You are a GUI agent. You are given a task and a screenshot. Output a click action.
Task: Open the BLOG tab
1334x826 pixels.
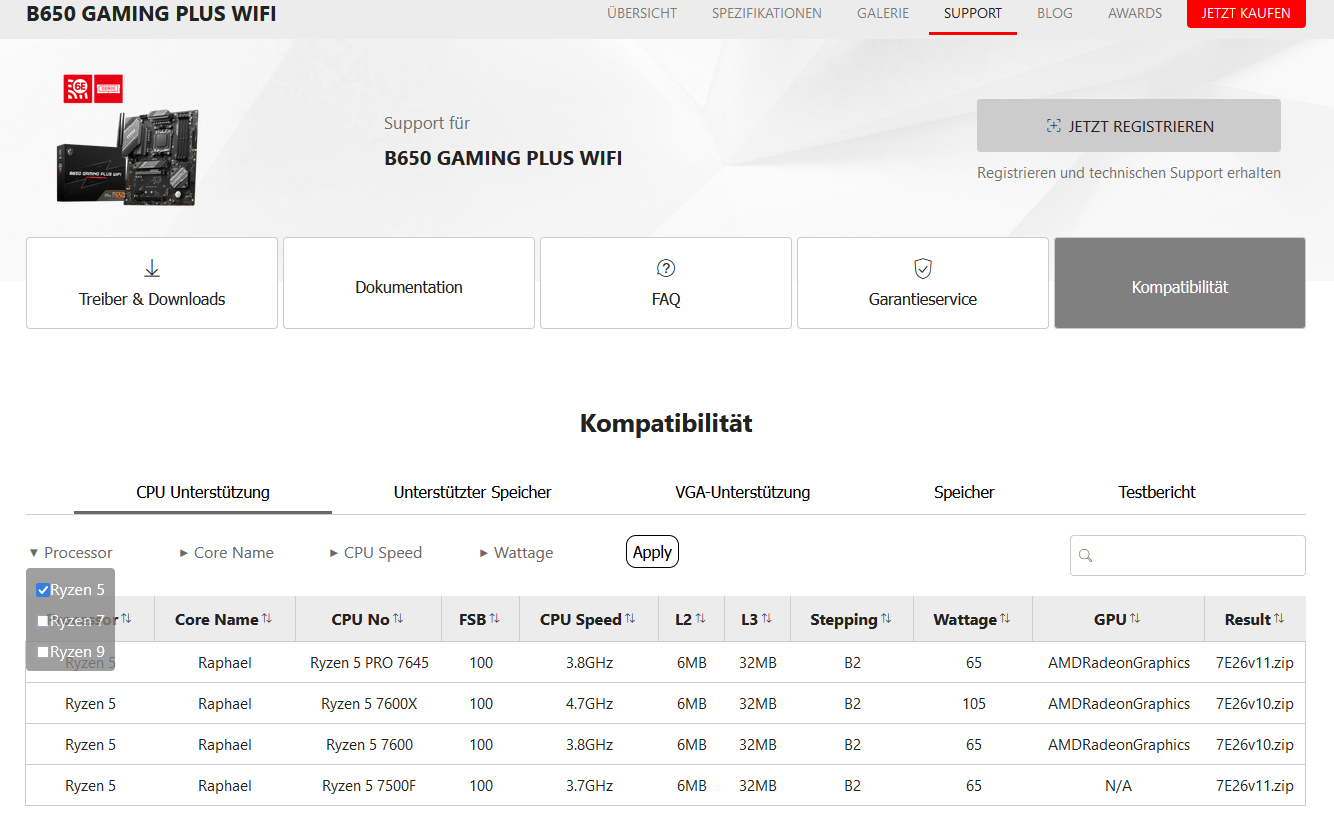pos(1055,13)
